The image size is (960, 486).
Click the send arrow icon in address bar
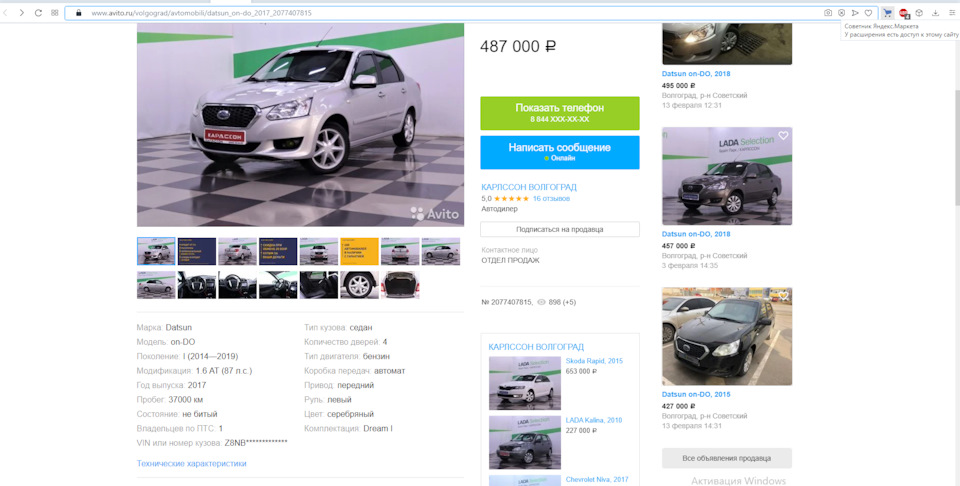(855, 12)
